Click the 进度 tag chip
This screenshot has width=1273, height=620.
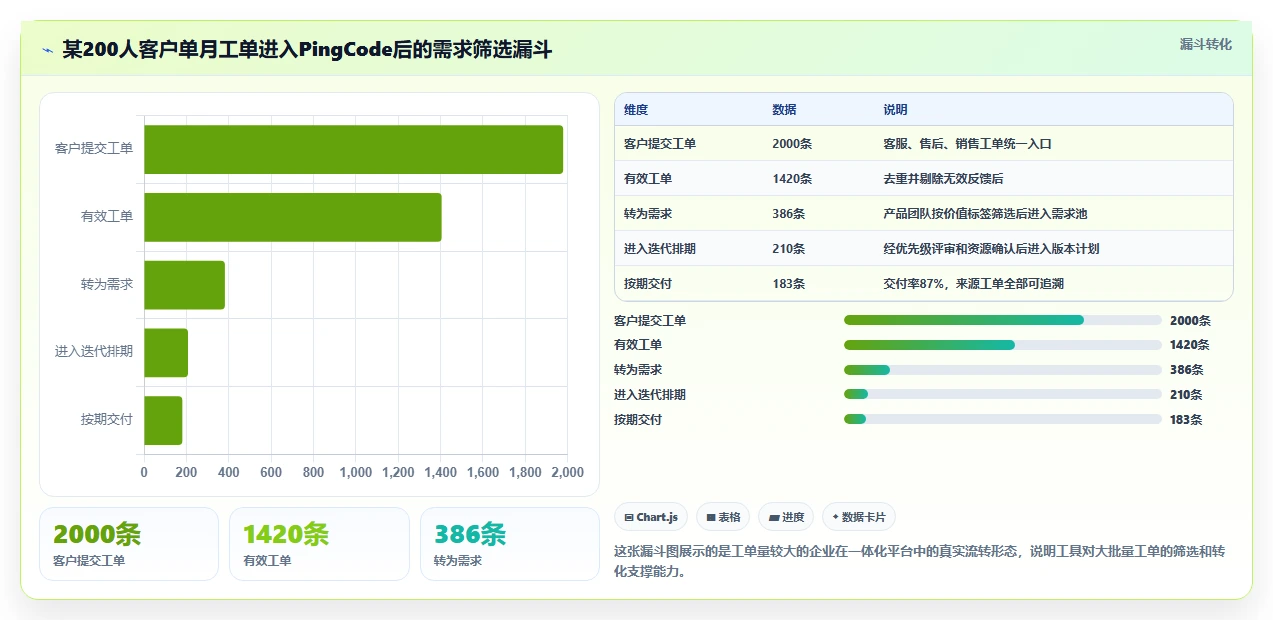tap(786, 517)
